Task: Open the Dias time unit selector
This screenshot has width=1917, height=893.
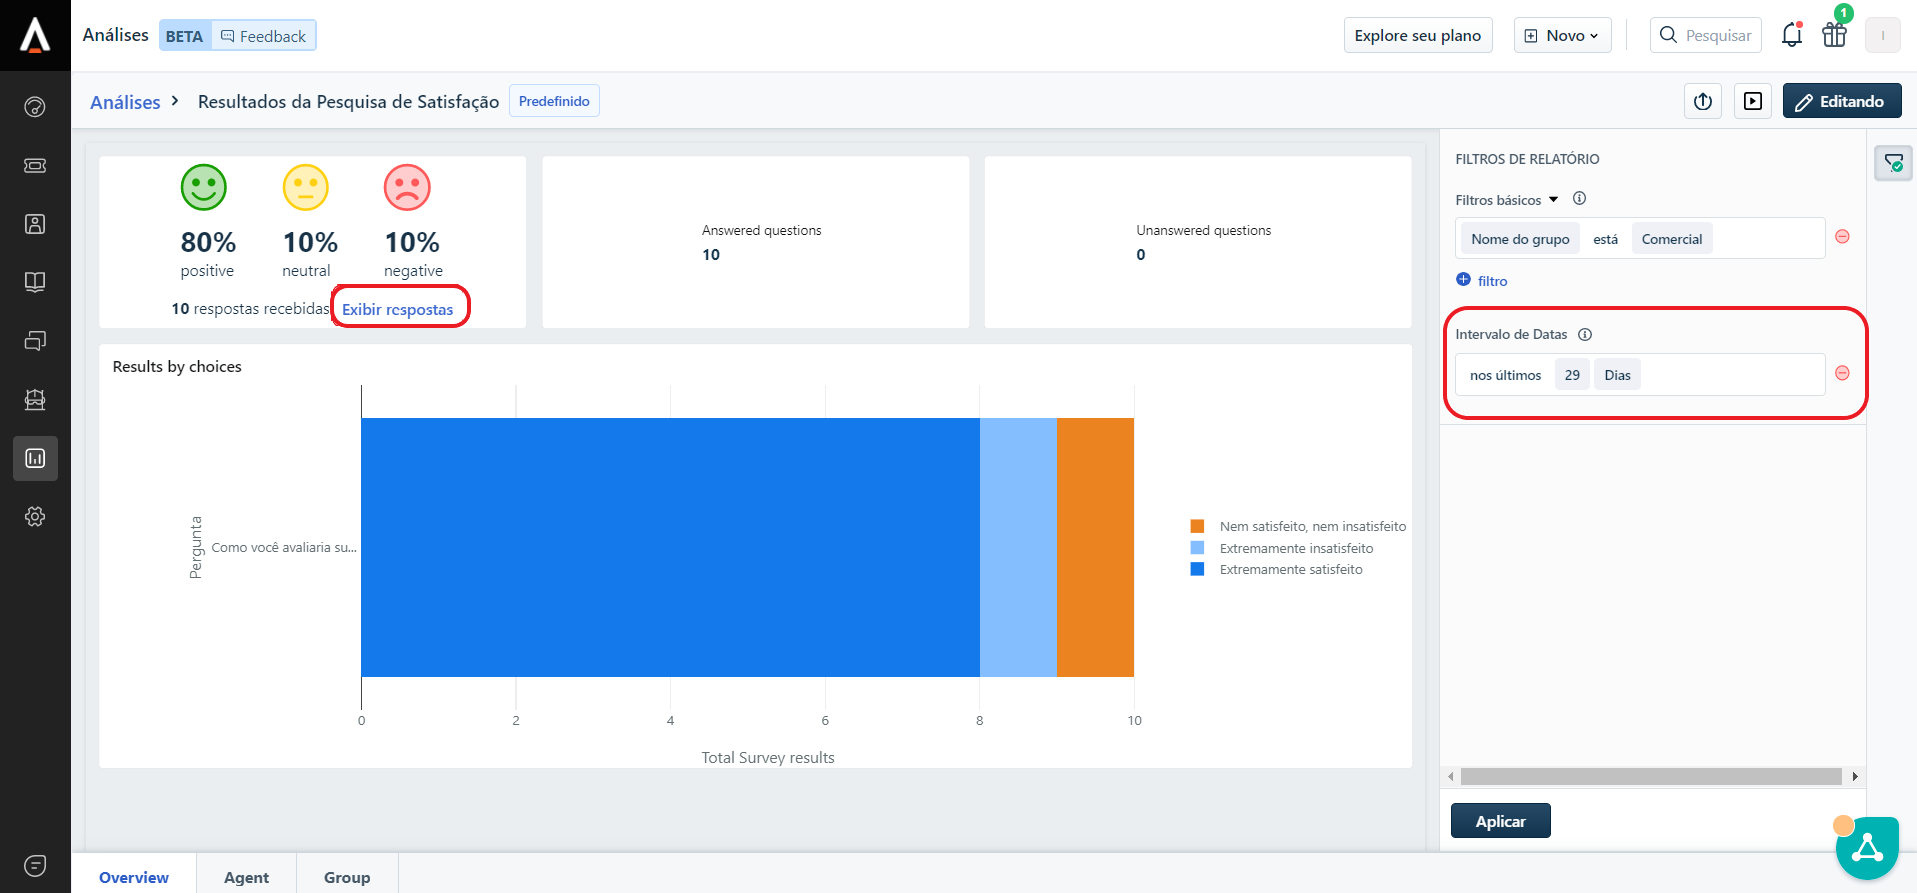Action: tap(1617, 375)
